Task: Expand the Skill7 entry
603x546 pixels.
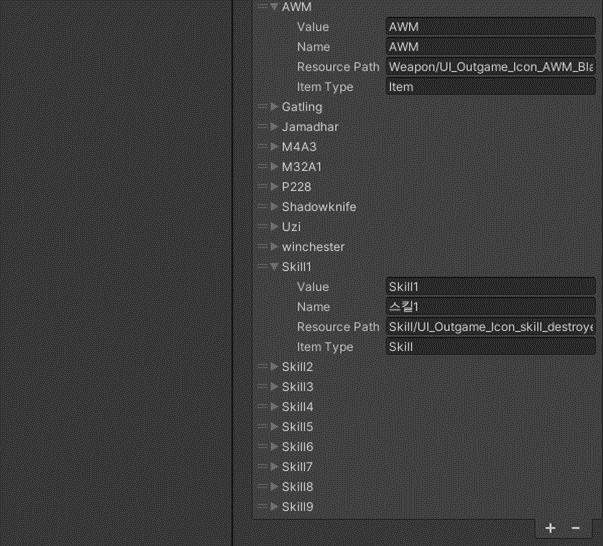Action: tap(274, 466)
